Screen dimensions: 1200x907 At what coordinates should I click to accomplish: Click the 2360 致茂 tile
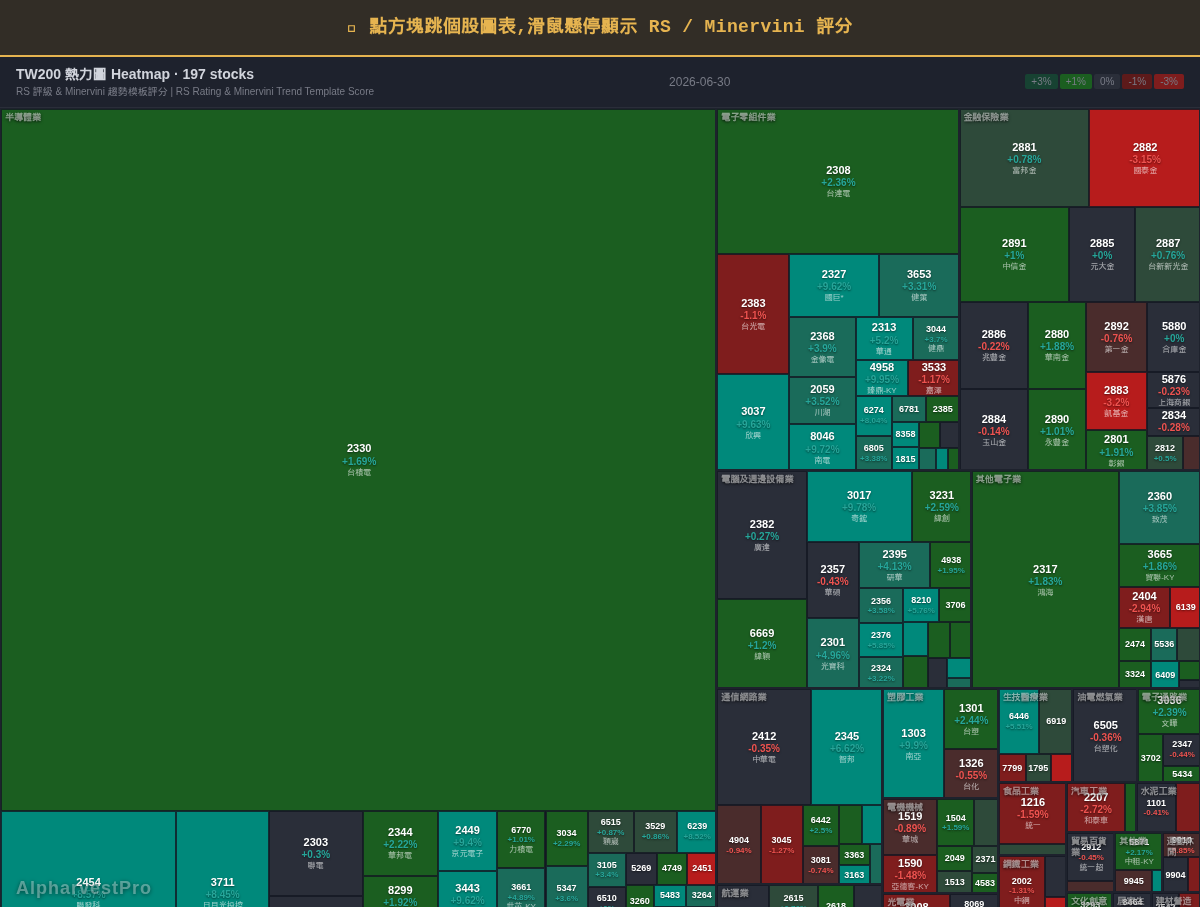click(x=1159, y=507)
